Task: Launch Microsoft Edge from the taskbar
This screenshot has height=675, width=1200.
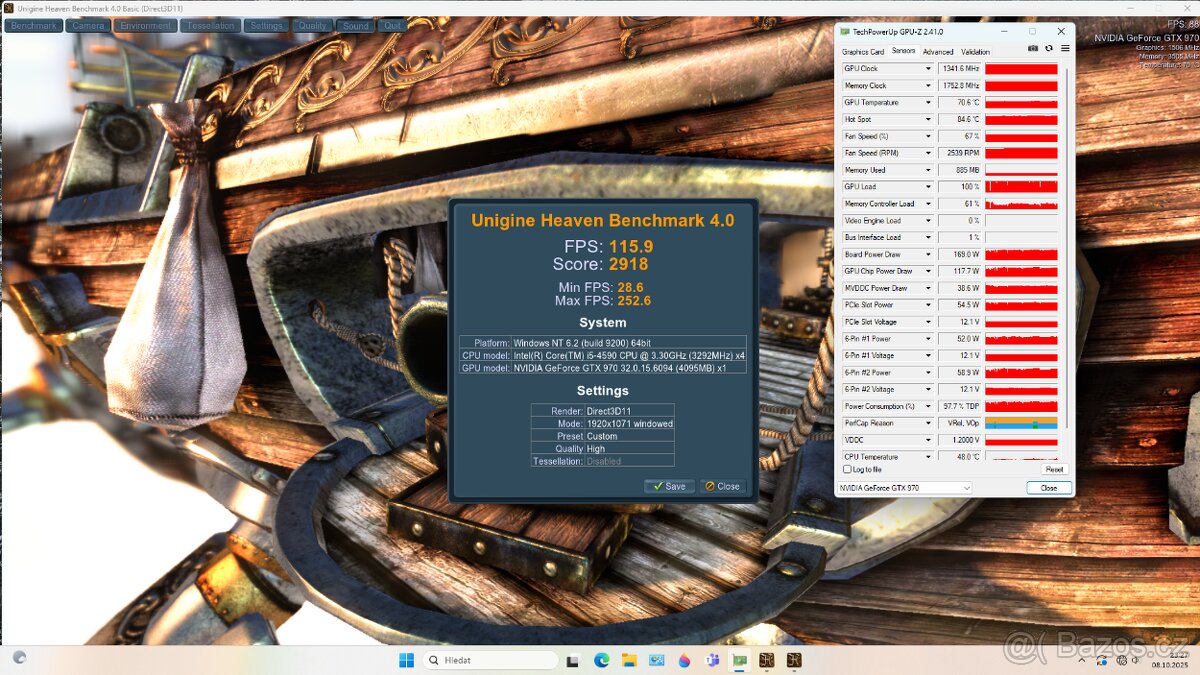Action: [x=600, y=660]
